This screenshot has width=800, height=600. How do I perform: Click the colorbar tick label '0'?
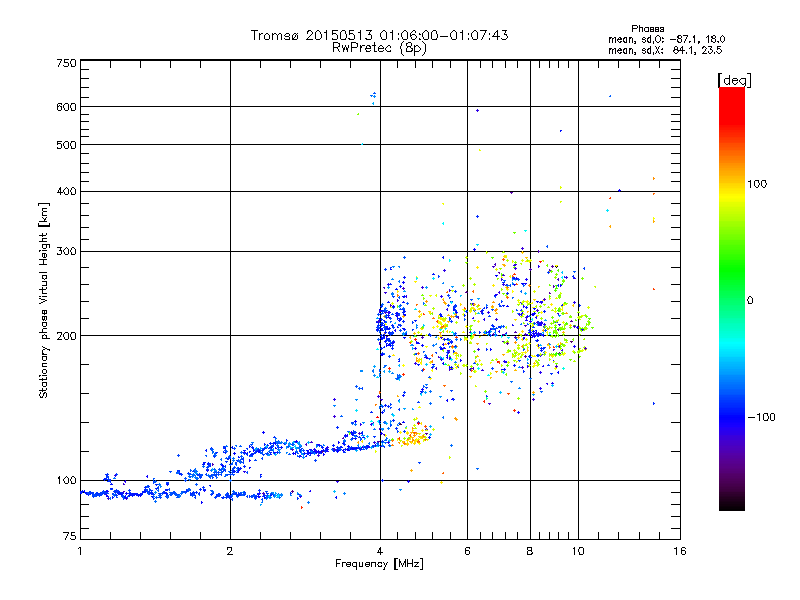pyautogui.click(x=750, y=300)
